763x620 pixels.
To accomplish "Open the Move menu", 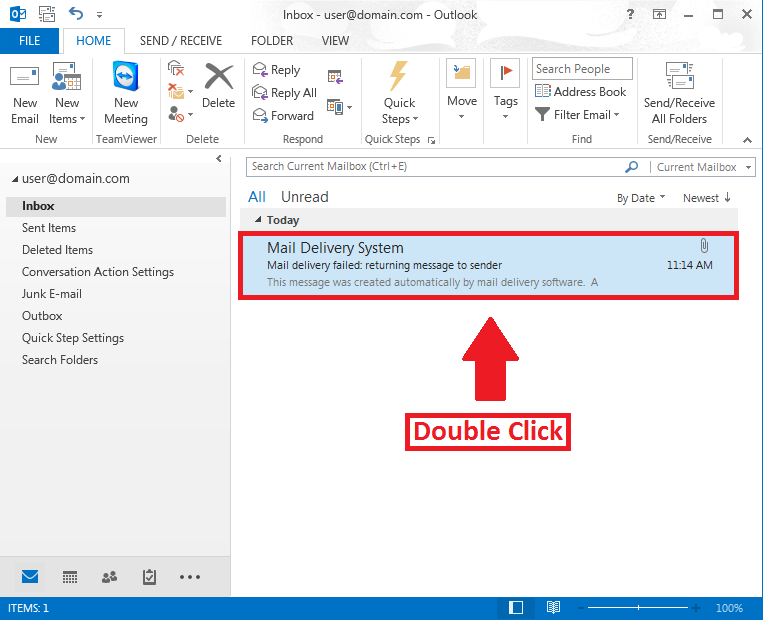I will click(461, 91).
